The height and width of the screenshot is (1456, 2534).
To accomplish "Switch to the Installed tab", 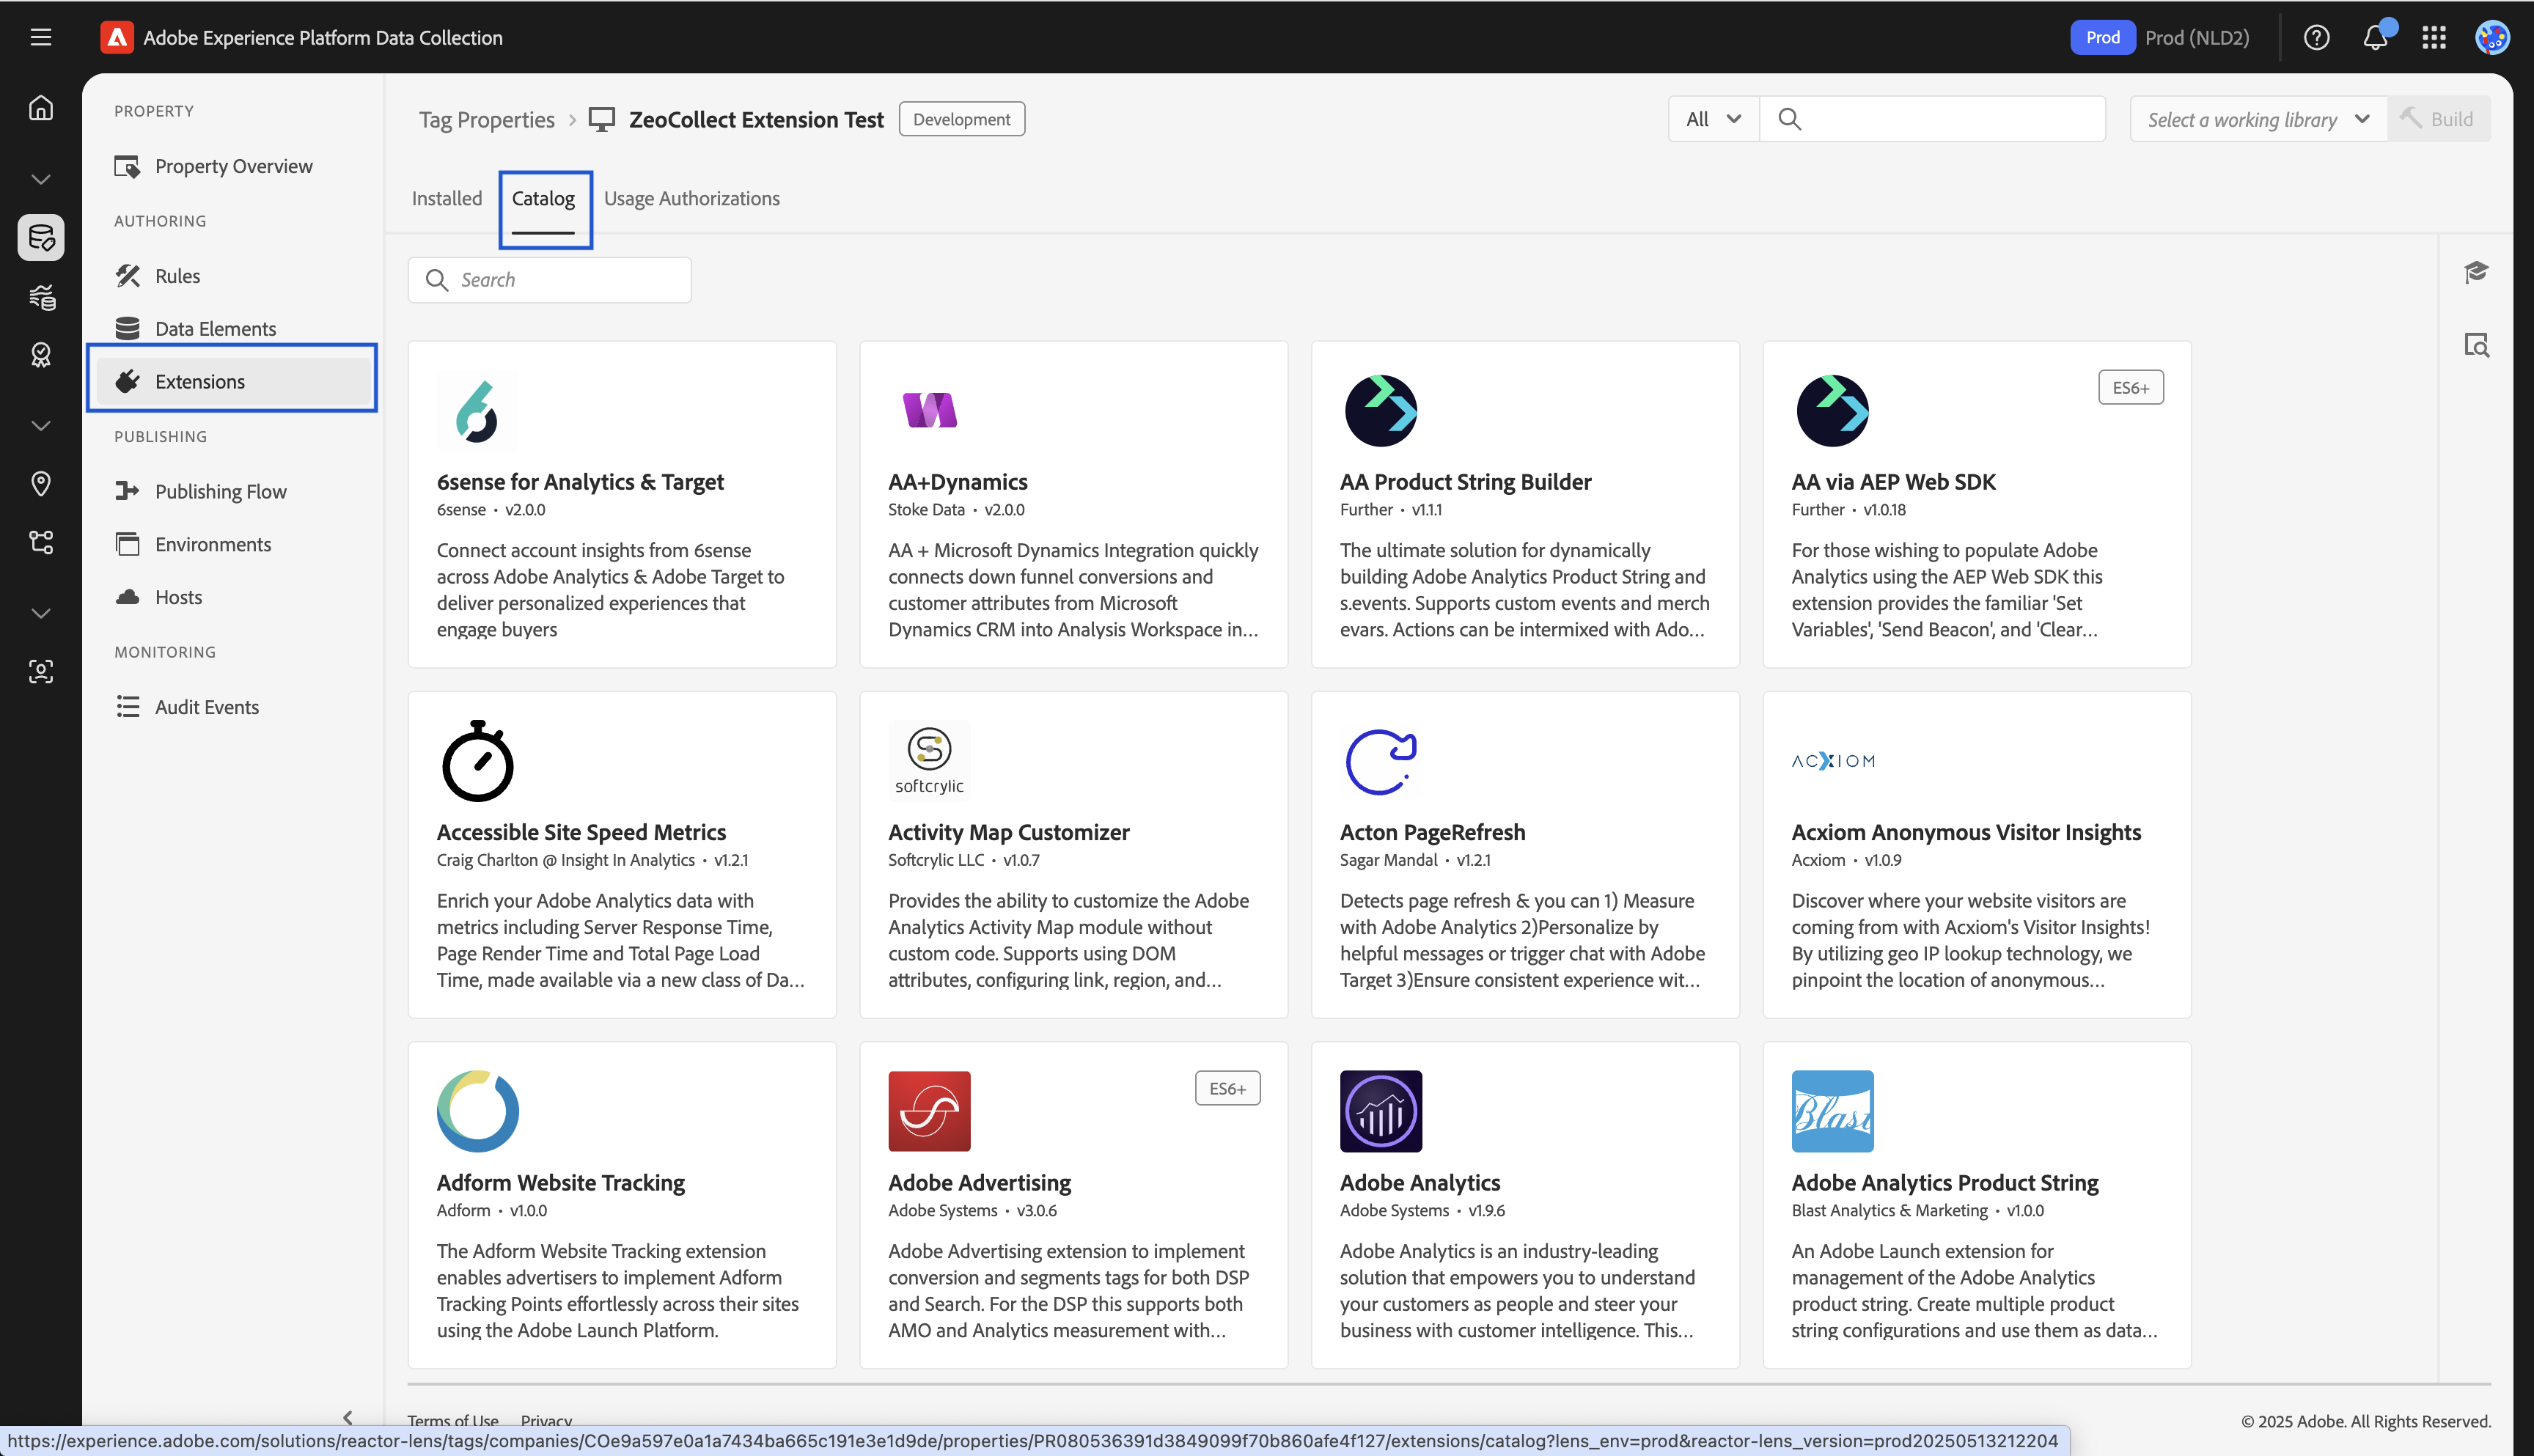I will click(x=446, y=198).
